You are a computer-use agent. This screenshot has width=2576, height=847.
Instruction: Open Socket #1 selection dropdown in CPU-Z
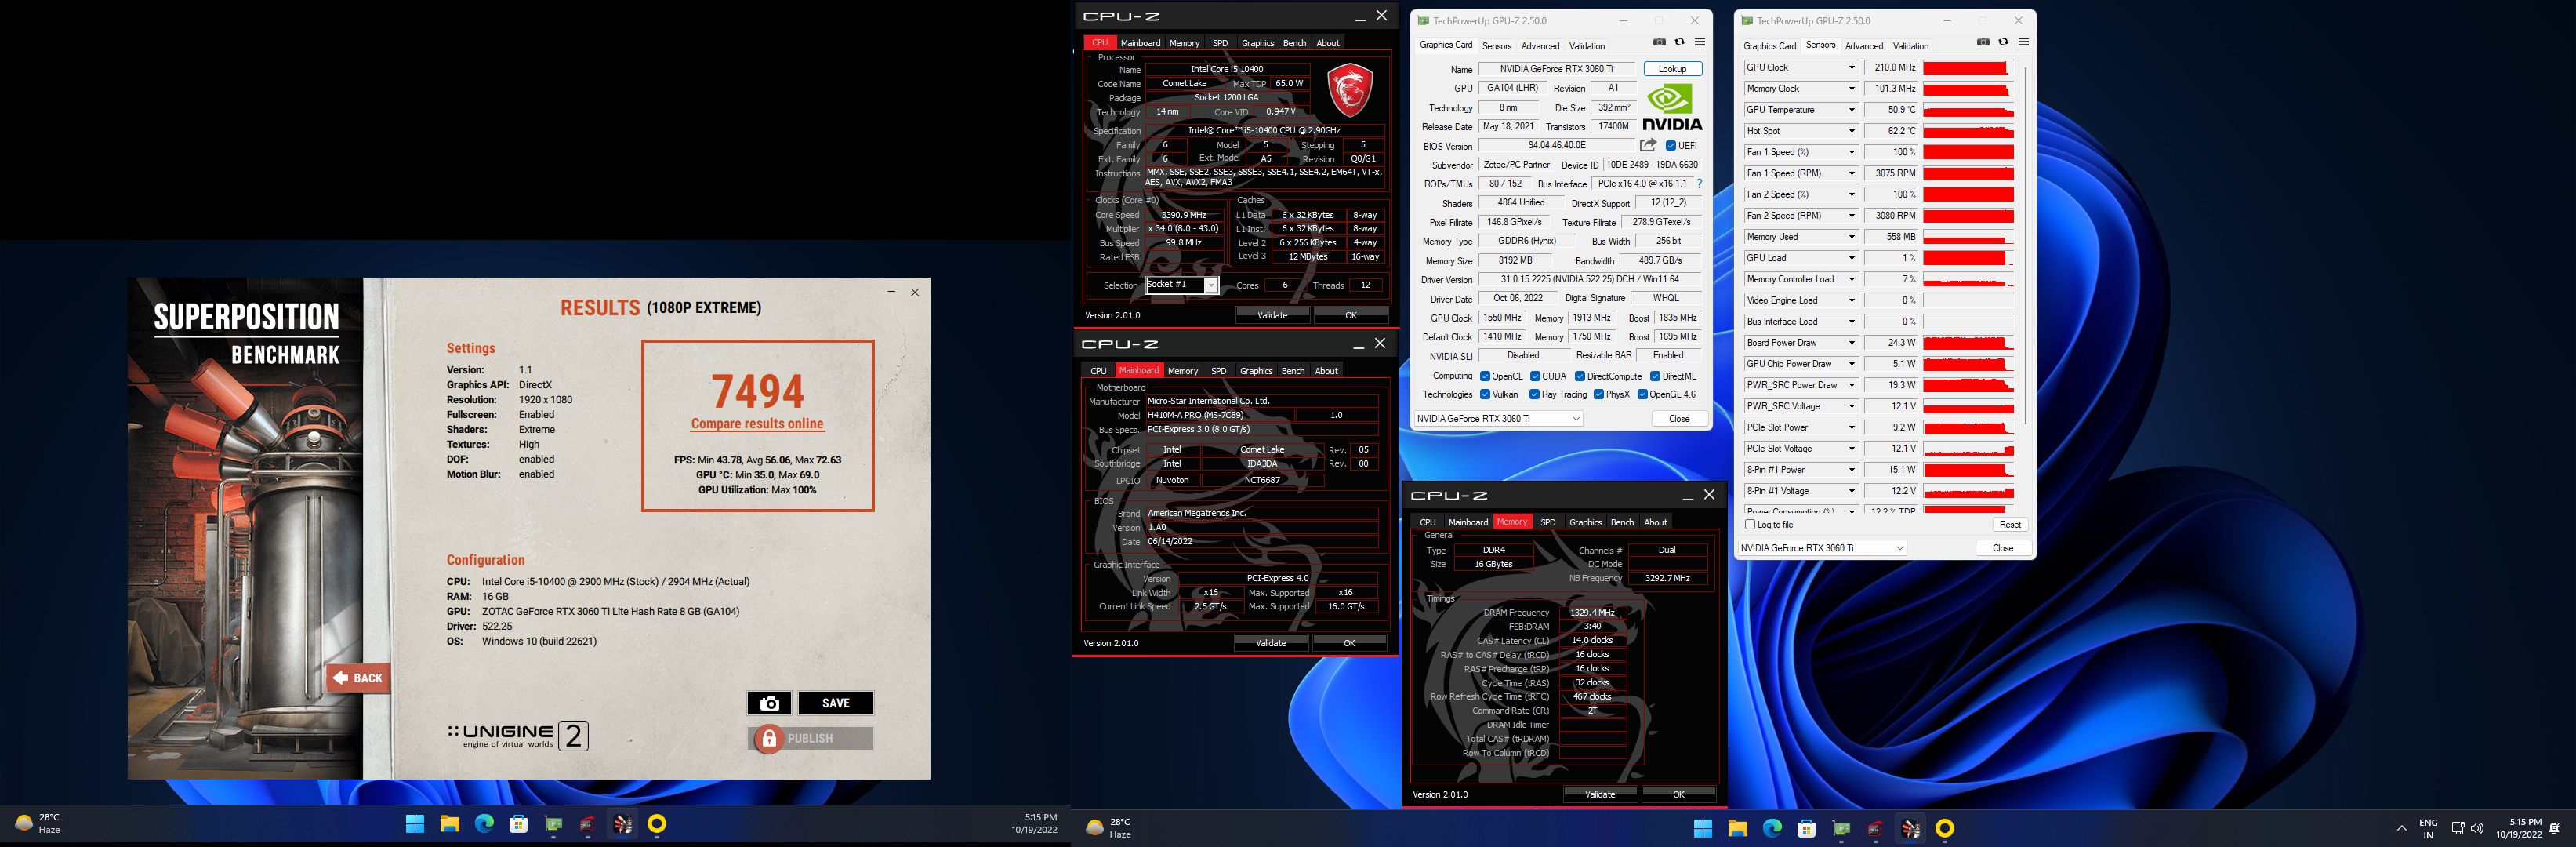click(1182, 285)
